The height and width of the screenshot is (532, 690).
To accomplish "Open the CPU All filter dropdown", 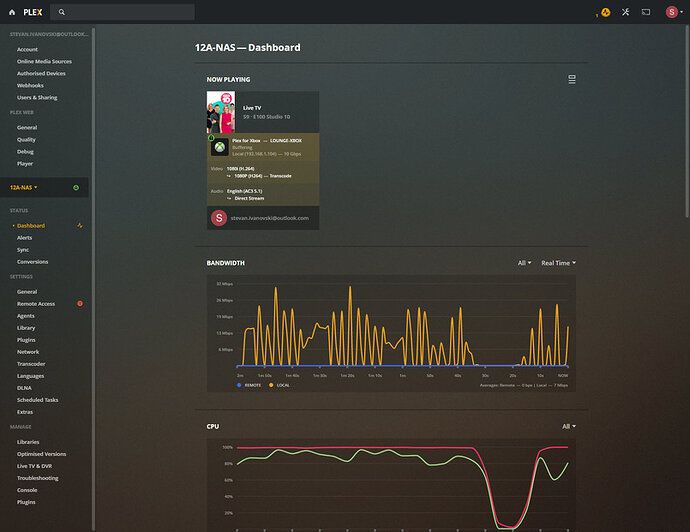I will click(x=569, y=426).
